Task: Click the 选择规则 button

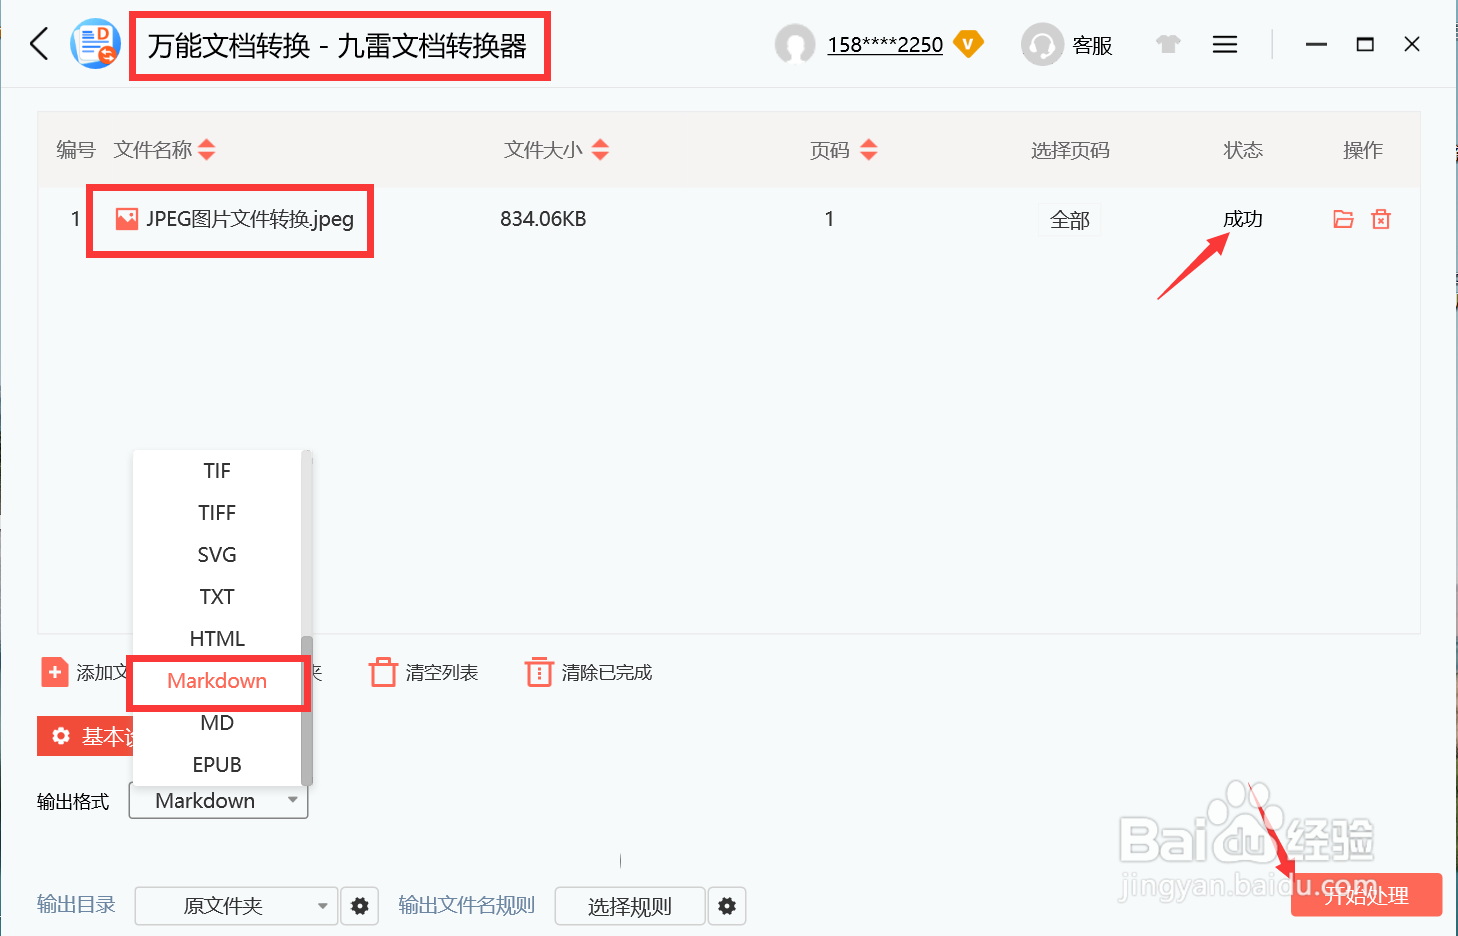Action: pos(630,906)
